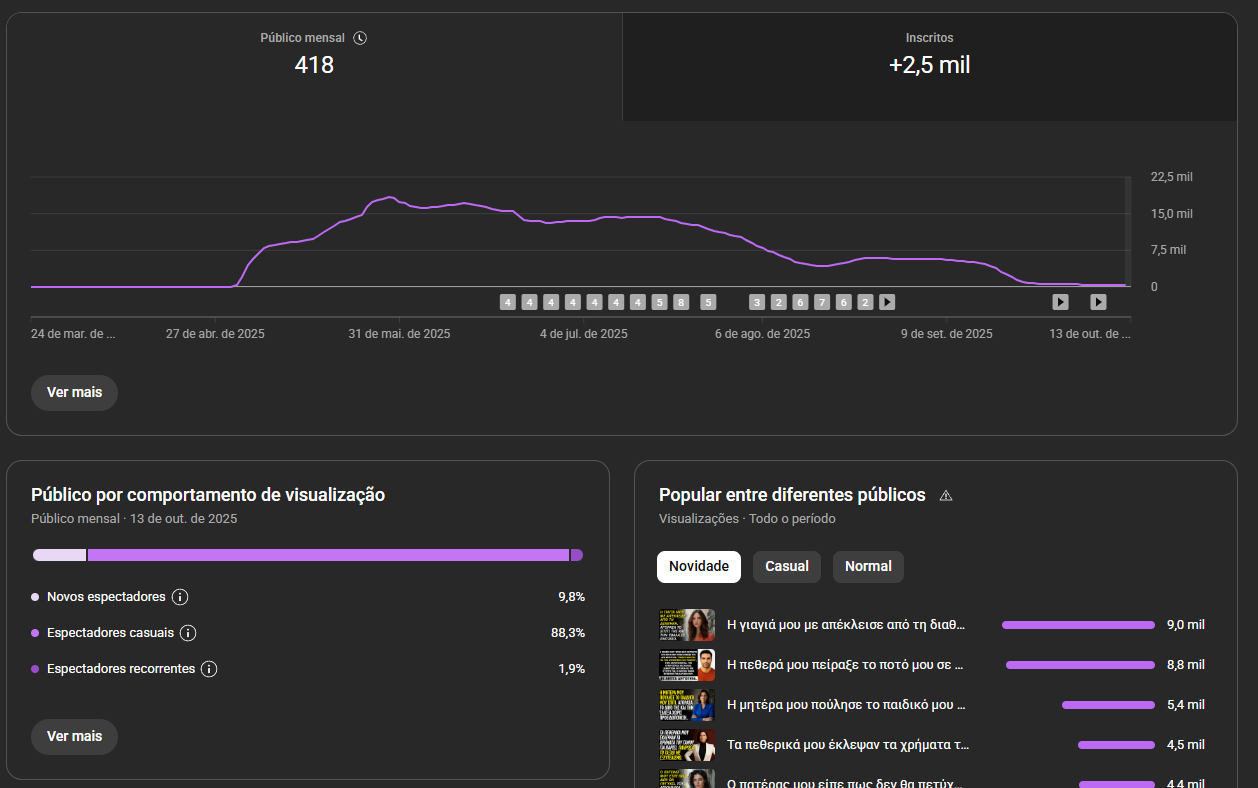Viewport: 1258px width, 788px height.
Task: Click the purple views bar for 8,8 mil
Action: pyautogui.click(x=1080, y=665)
